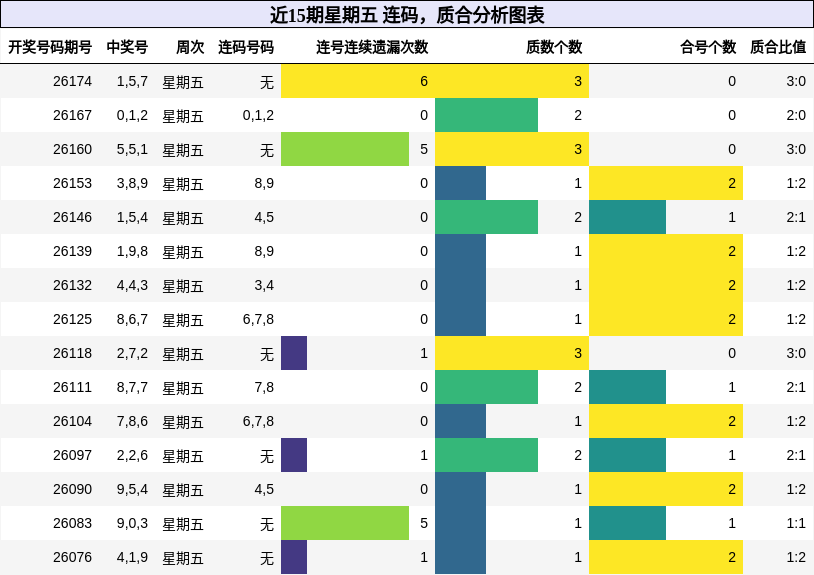This screenshot has height=575, width=814.
Task: Select winning number 2,2,6
Action: coord(132,455)
